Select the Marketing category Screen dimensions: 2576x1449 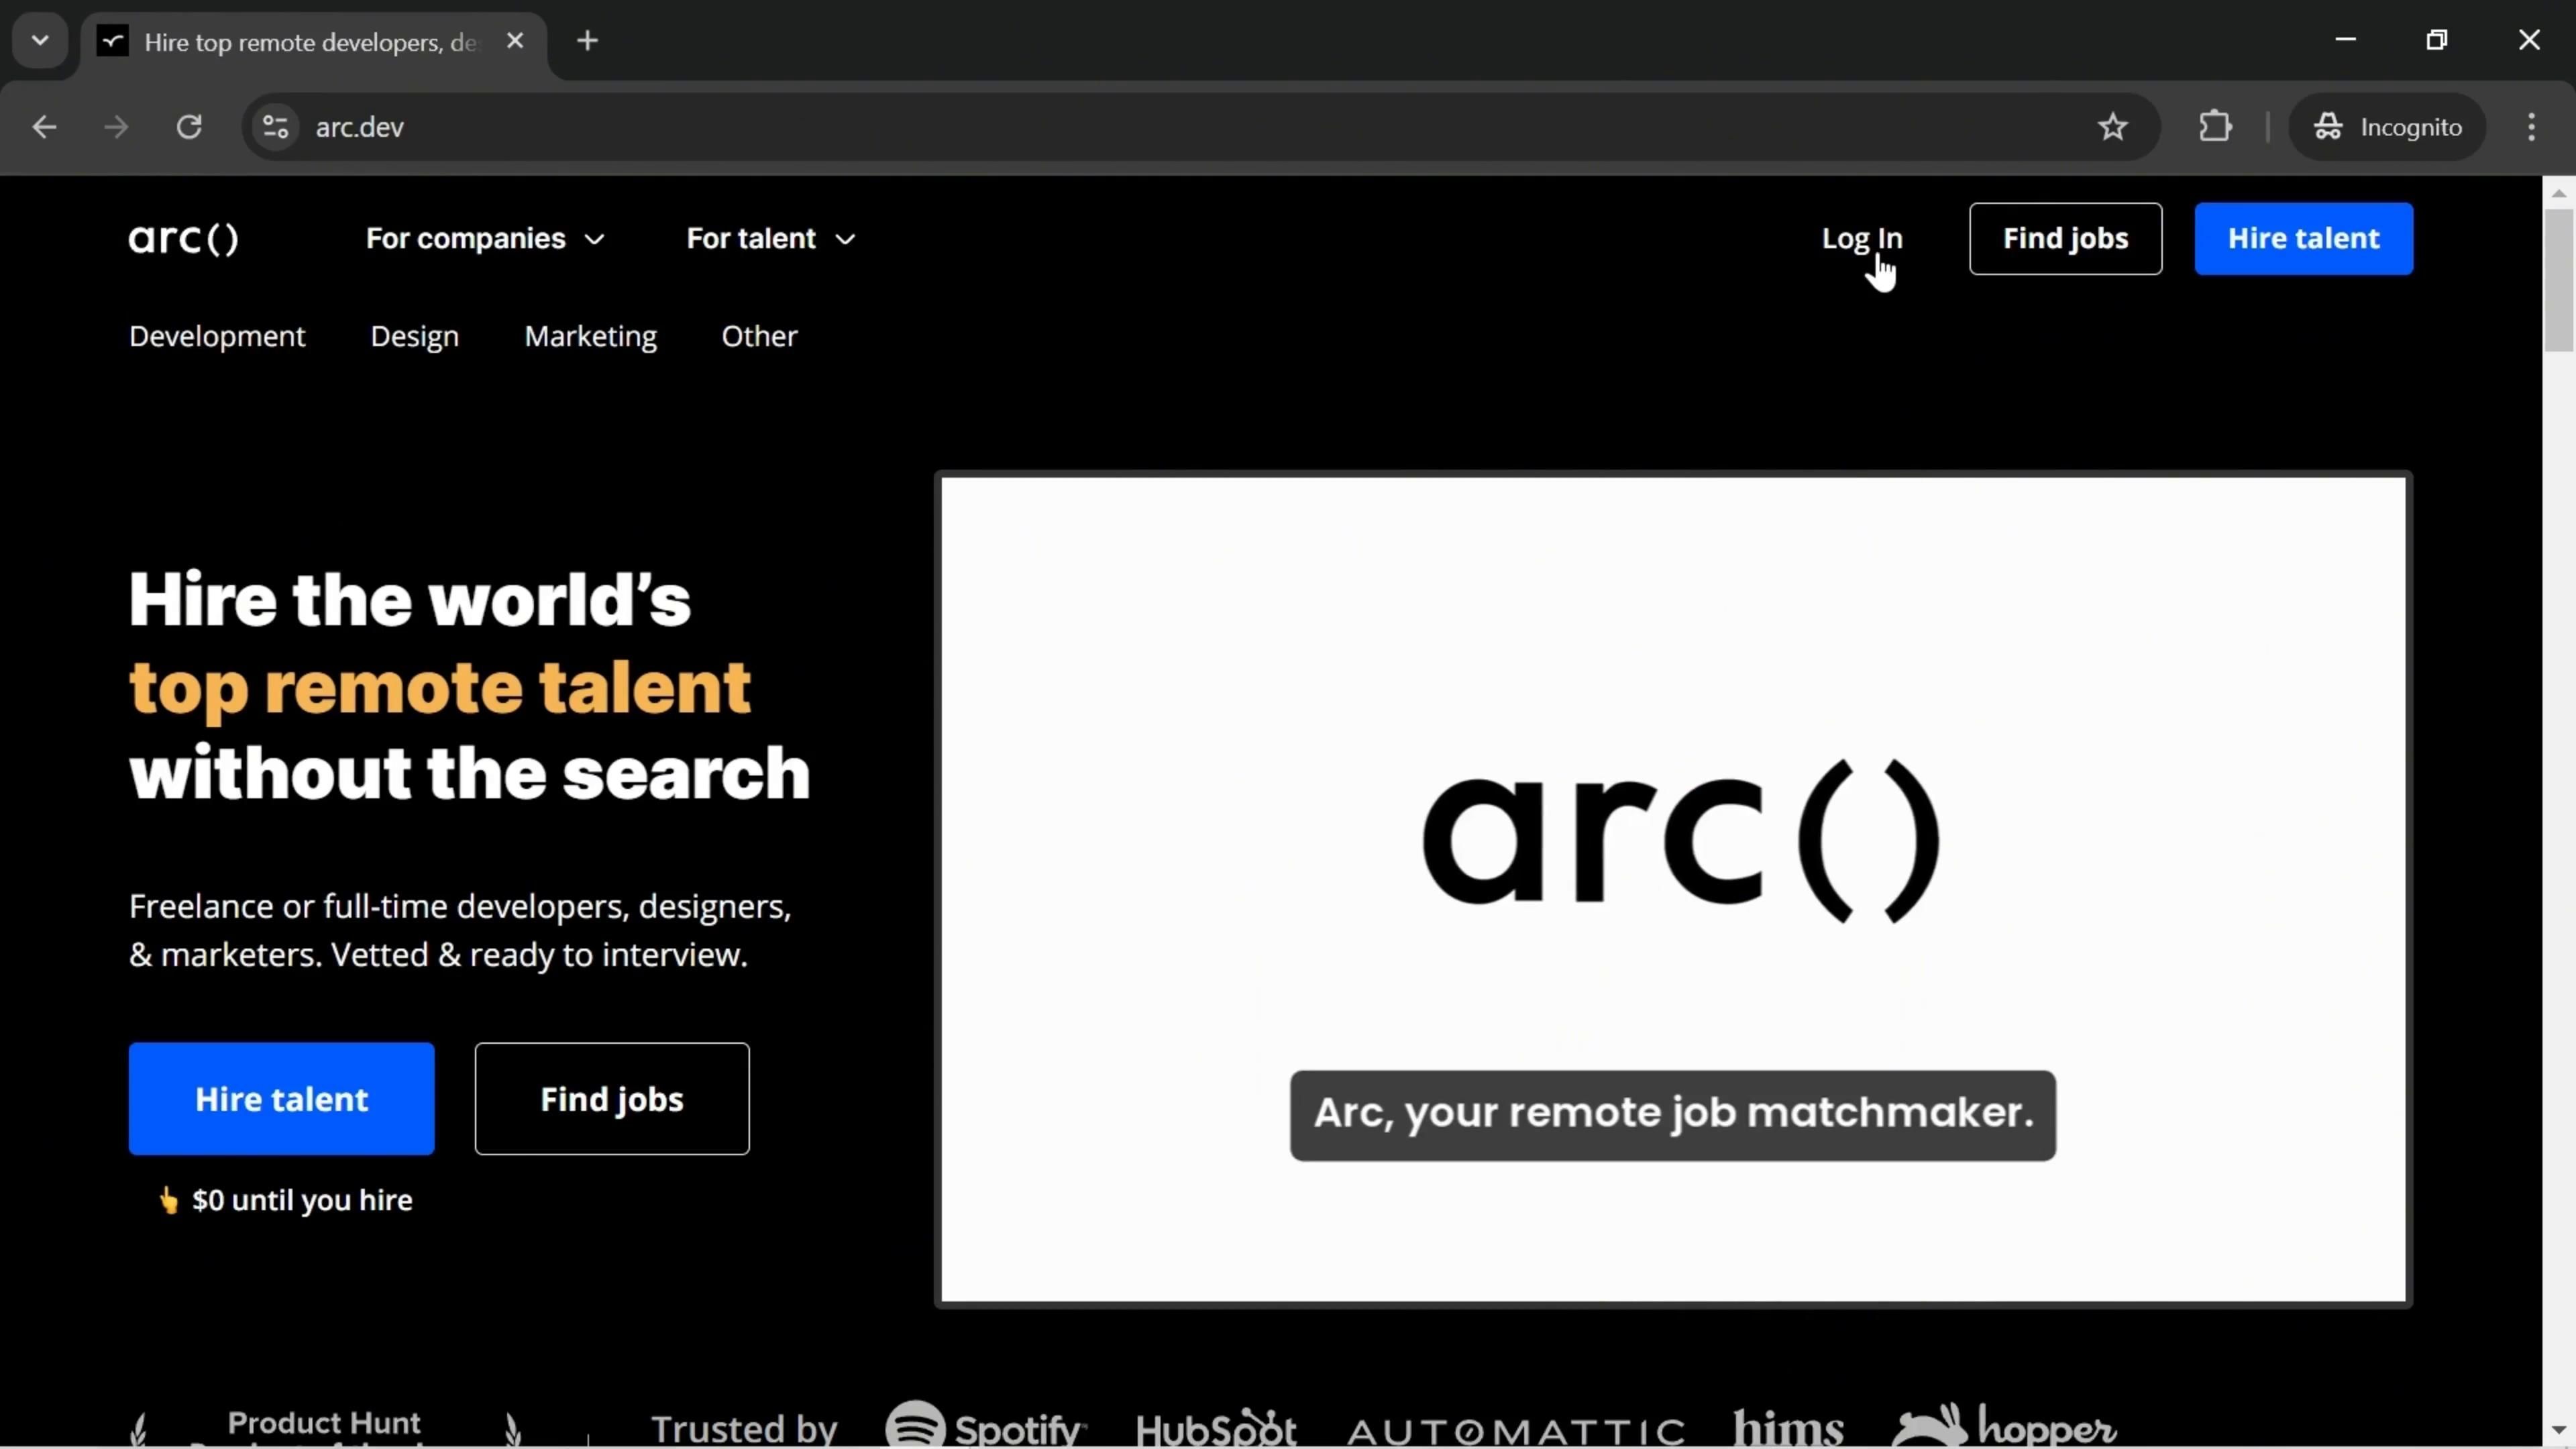point(590,336)
